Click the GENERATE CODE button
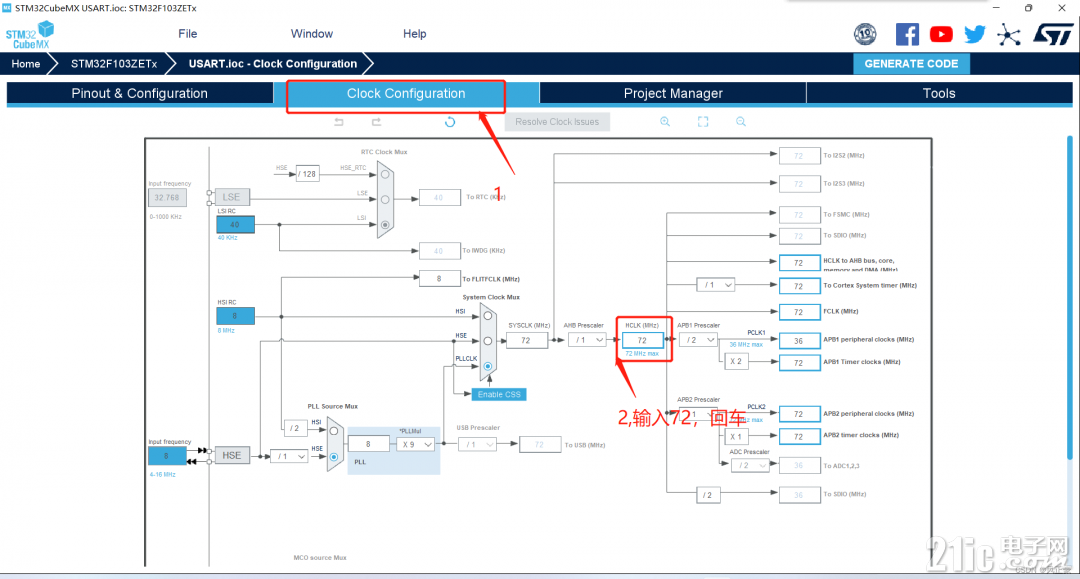The image size is (1080, 579). pyautogui.click(x=911, y=63)
